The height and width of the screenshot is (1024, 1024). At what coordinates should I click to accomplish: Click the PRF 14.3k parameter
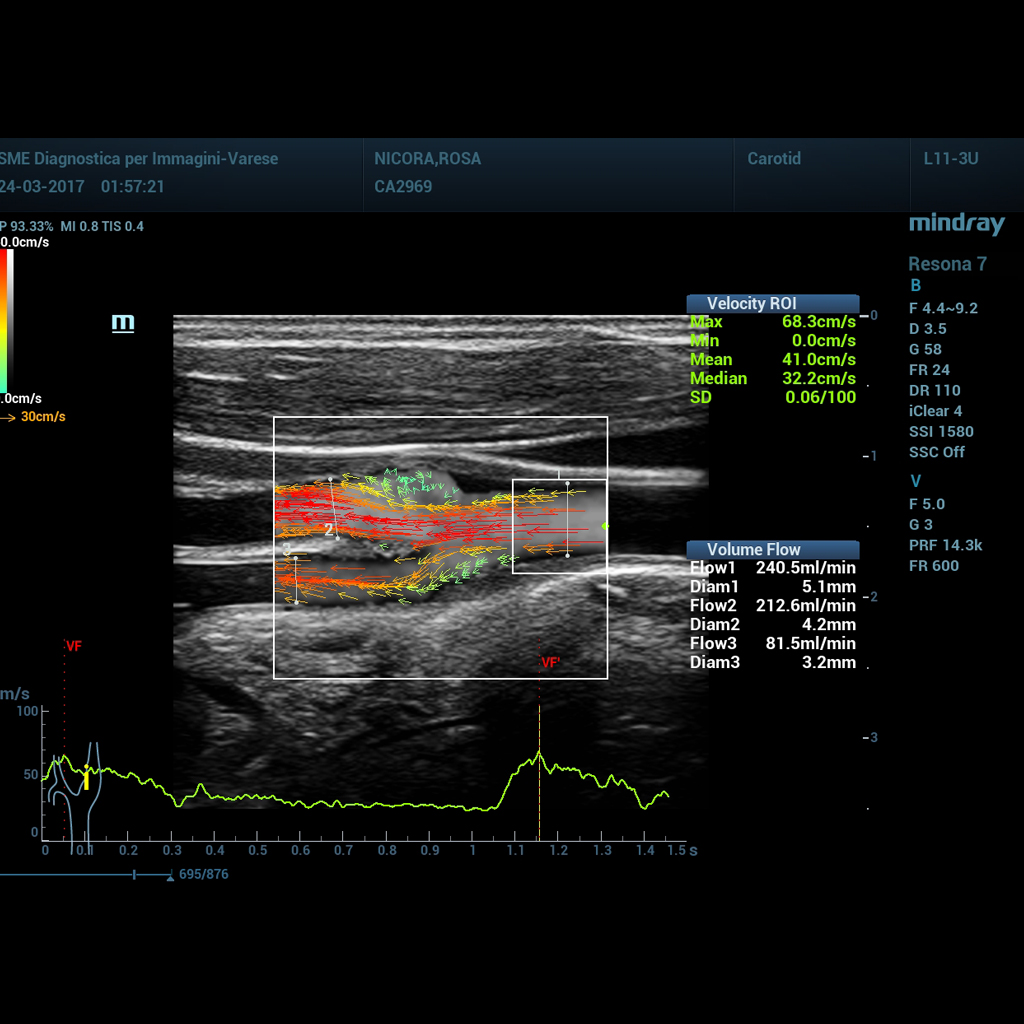pos(946,545)
